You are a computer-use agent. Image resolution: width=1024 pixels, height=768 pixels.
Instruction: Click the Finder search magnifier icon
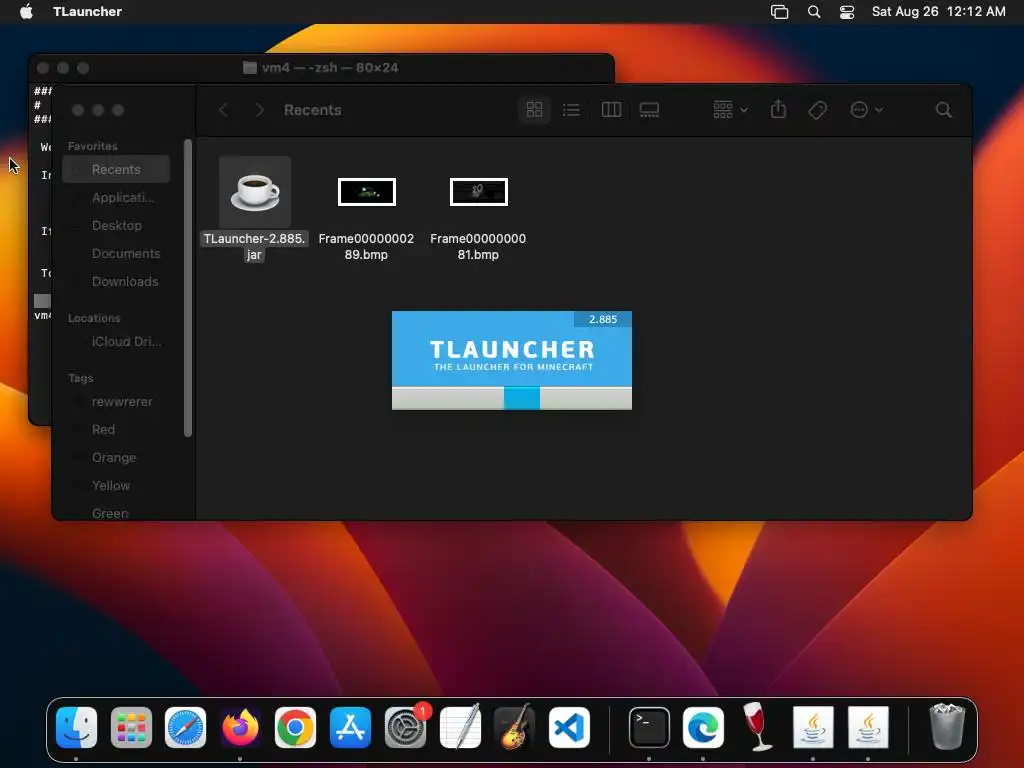tap(943, 110)
